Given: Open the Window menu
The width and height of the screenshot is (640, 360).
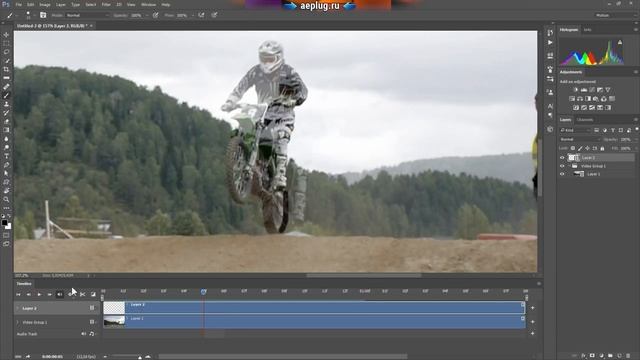Looking at the screenshot, I should coord(148,4).
